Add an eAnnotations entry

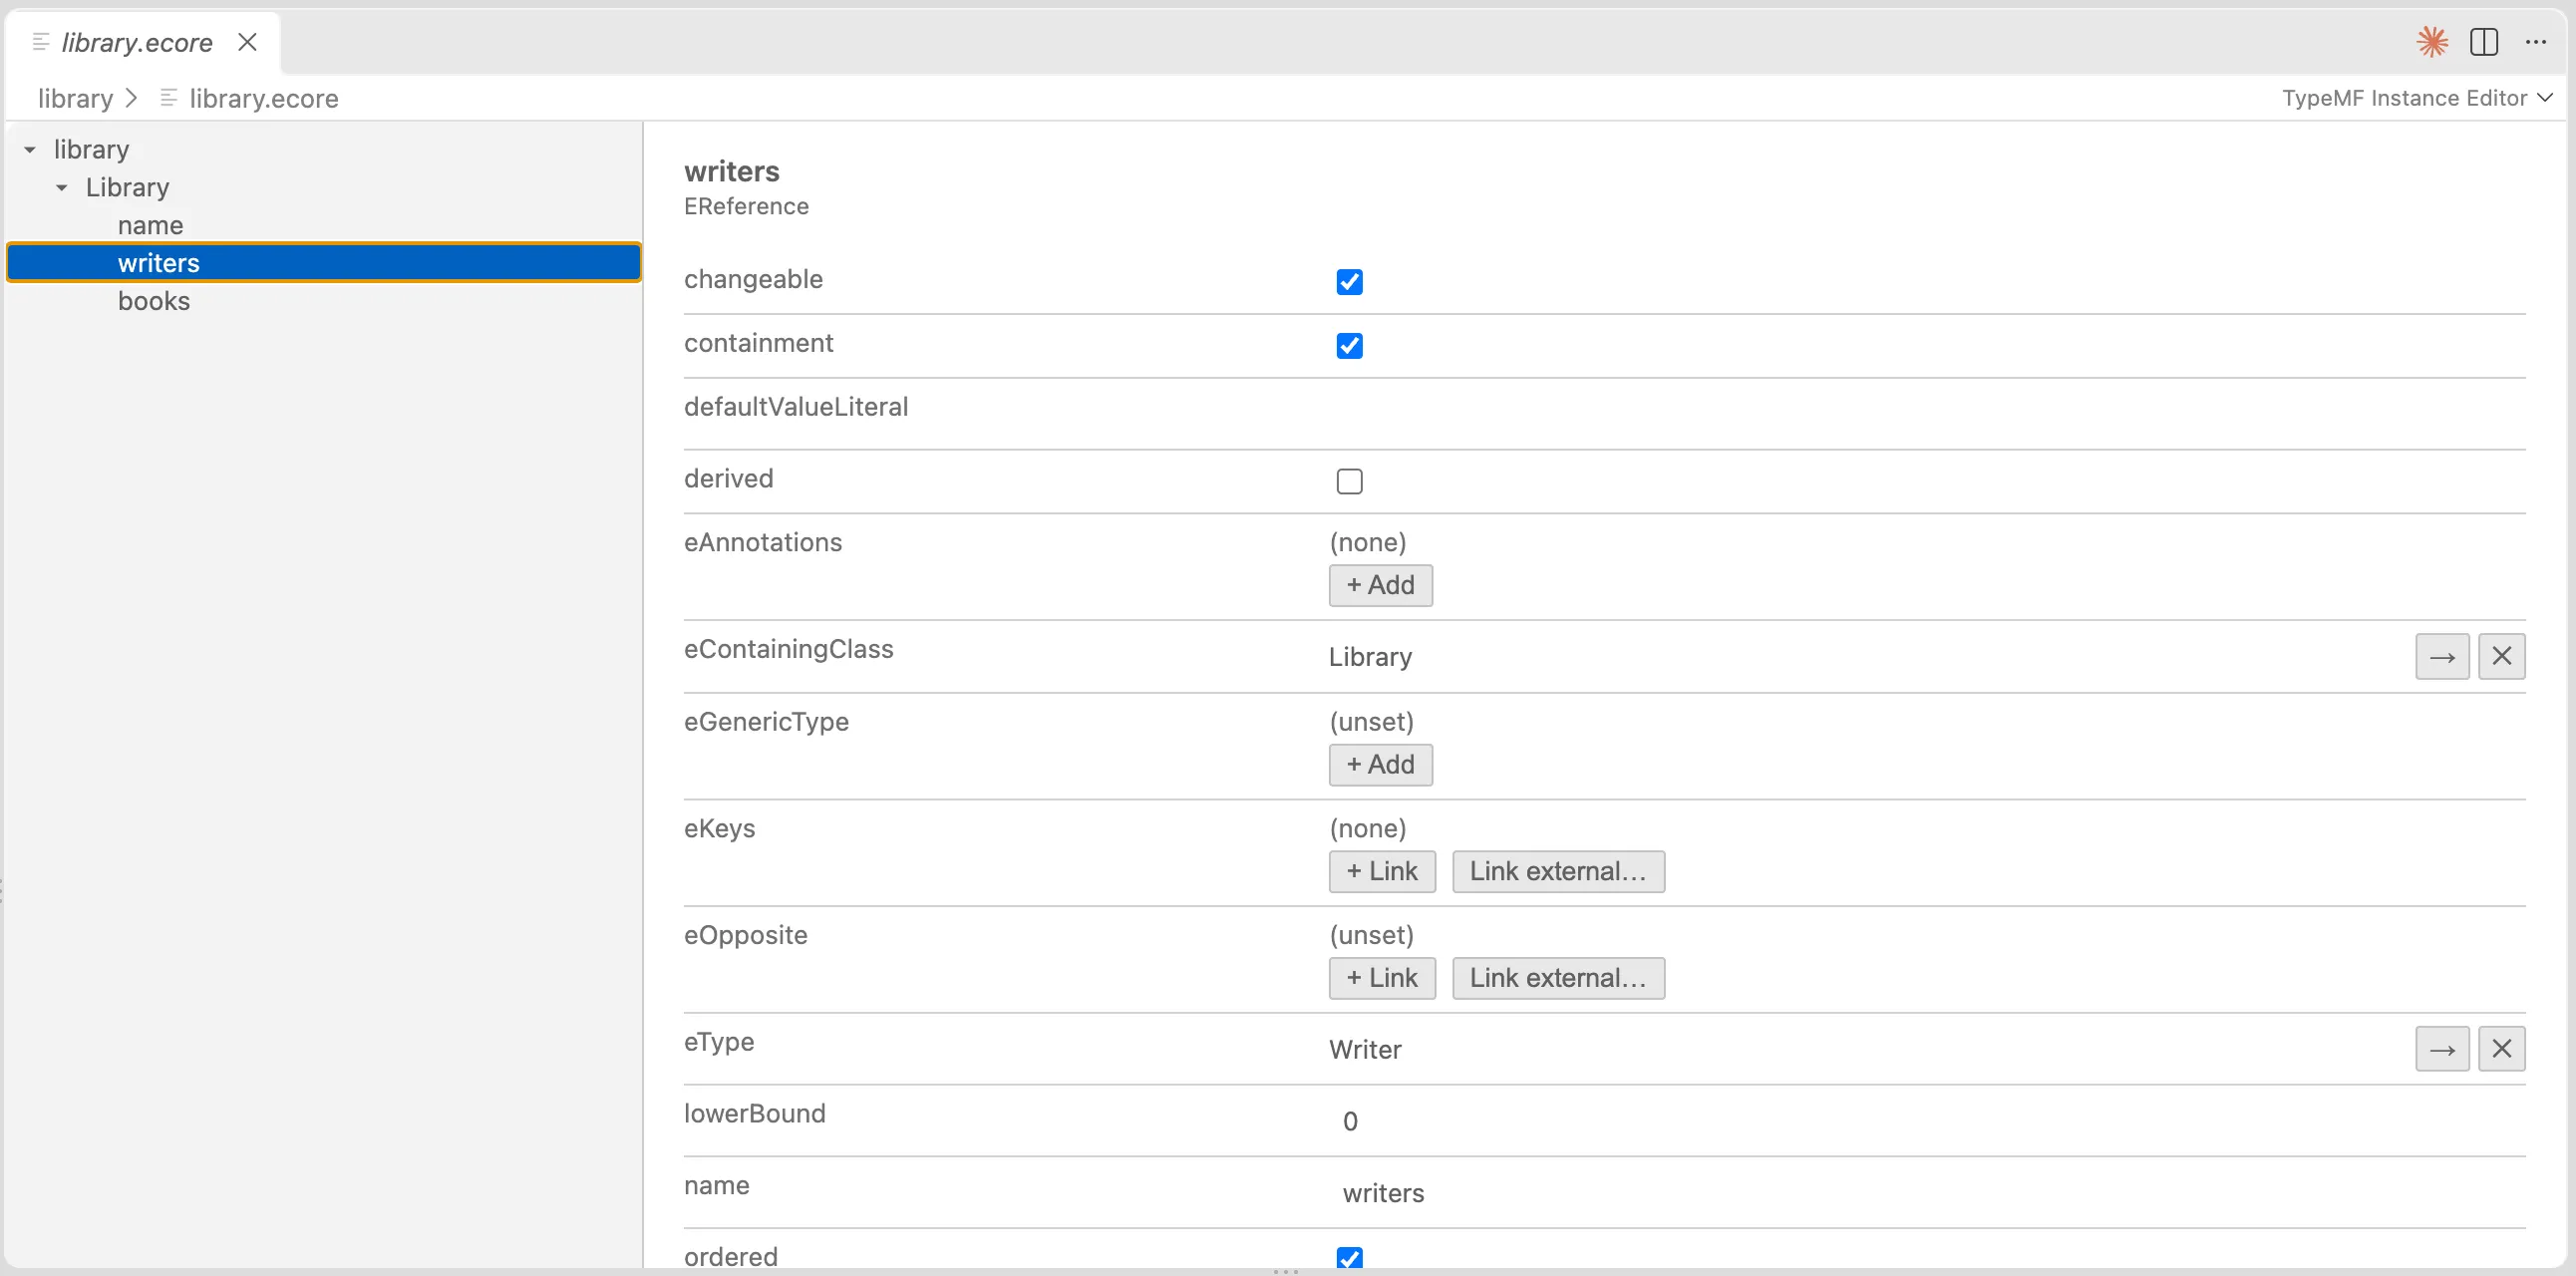(x=1380, y=586)
